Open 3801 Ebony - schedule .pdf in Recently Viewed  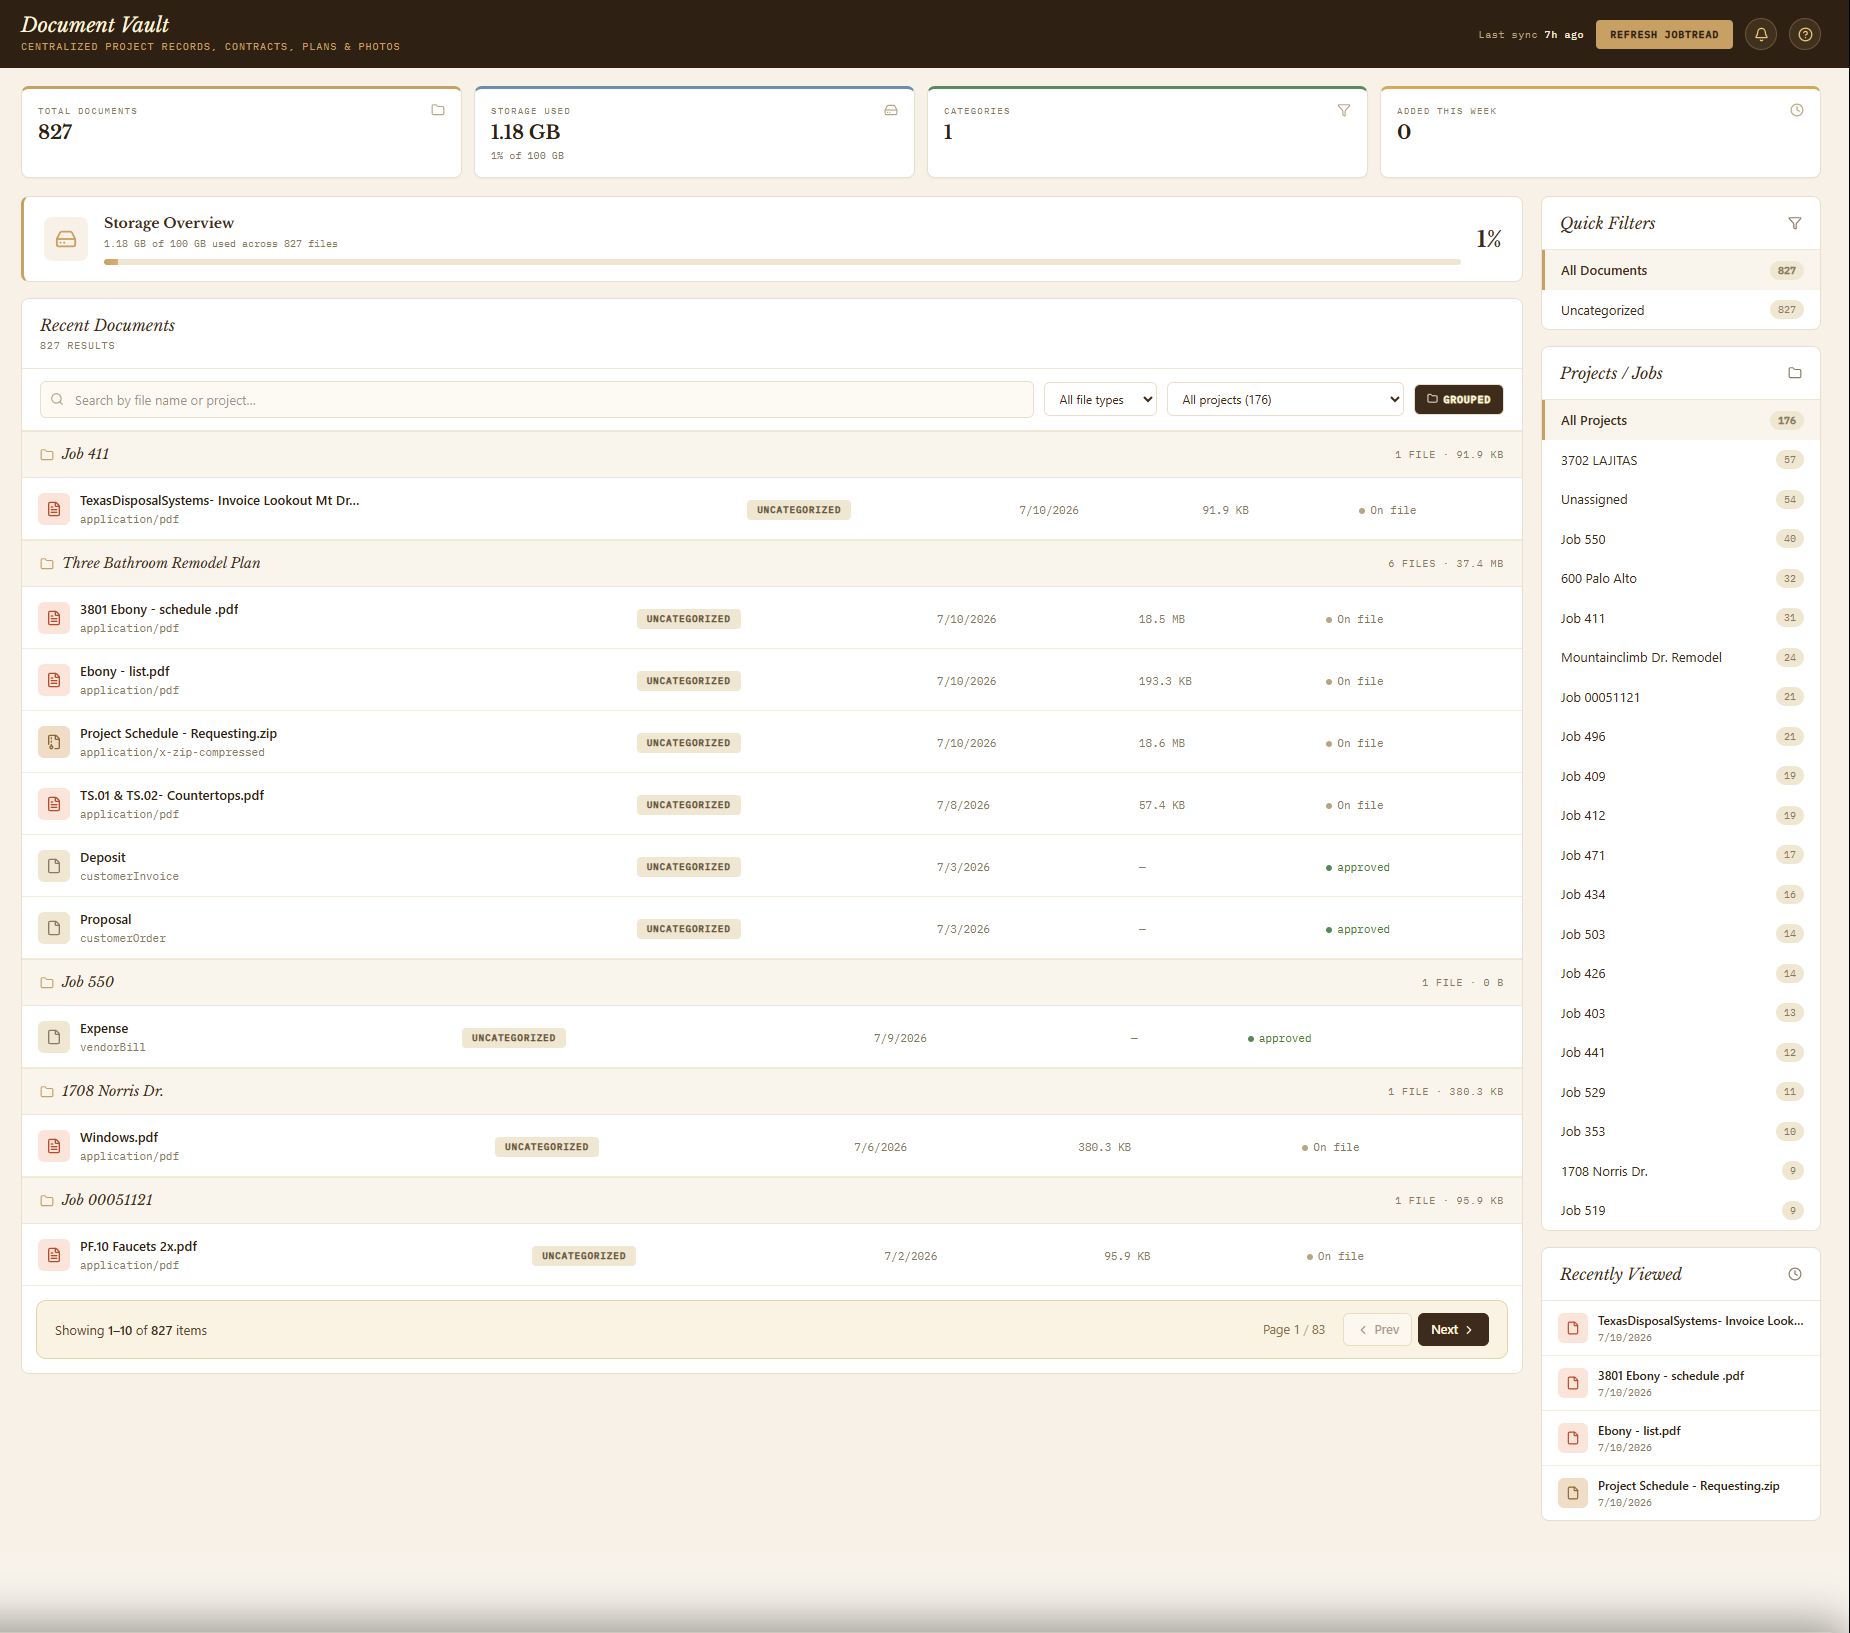[1681, 1383]
